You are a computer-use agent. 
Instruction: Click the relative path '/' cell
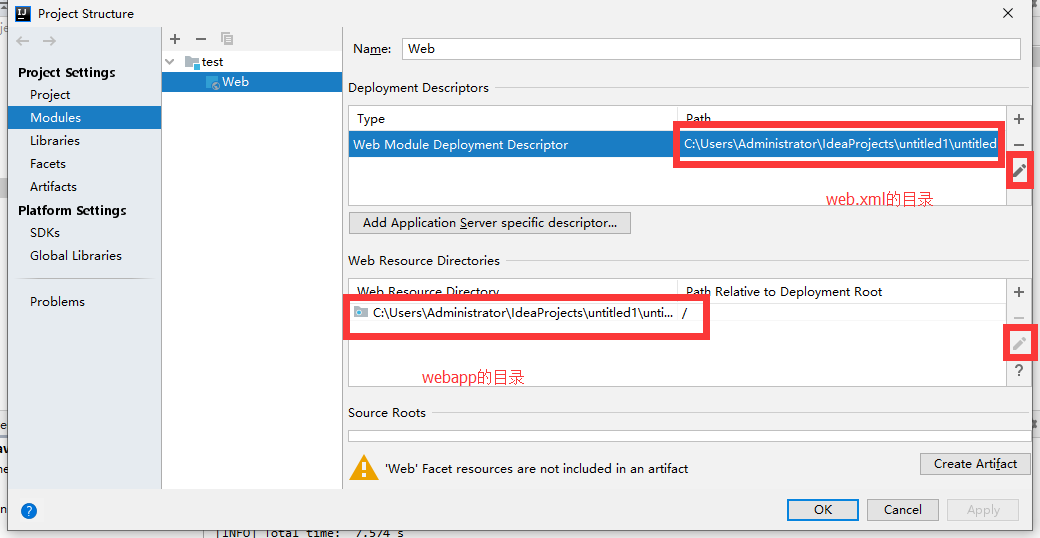[x=841, y=312]
